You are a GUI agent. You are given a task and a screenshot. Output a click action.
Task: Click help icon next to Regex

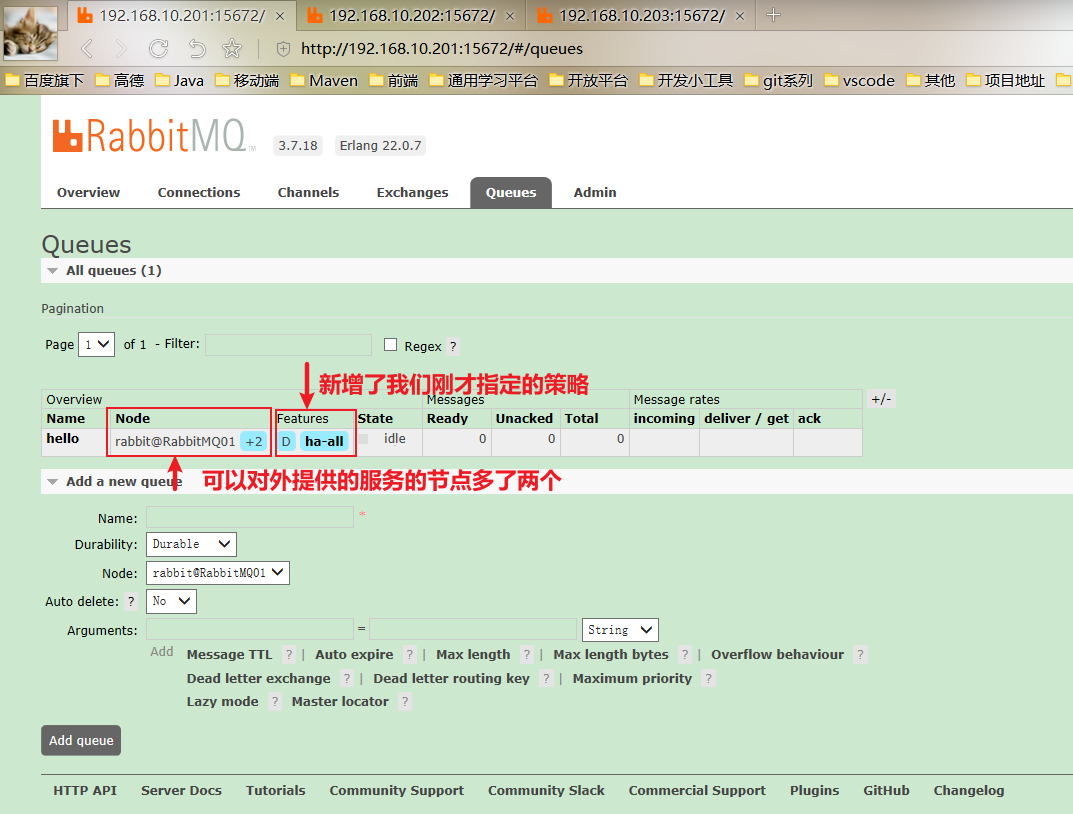(x=453, y=346)
